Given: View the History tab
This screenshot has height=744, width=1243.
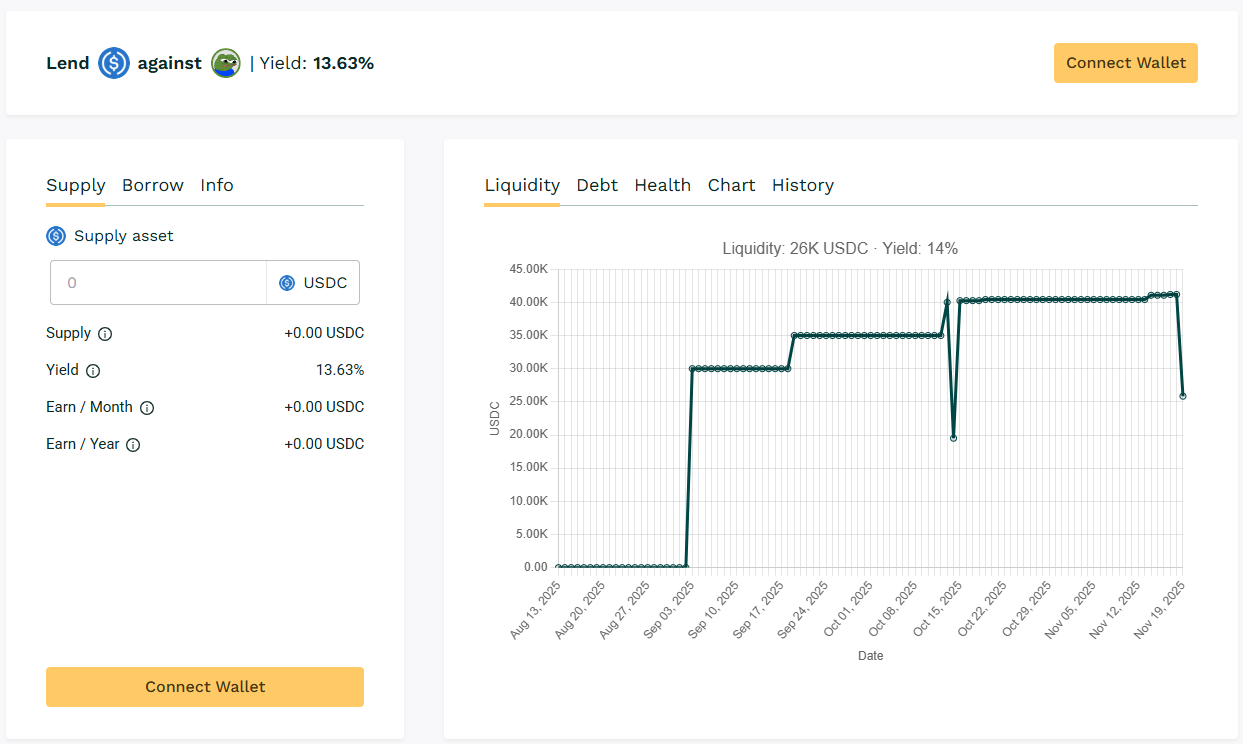Looking at the screenshot, I should 802,185.
